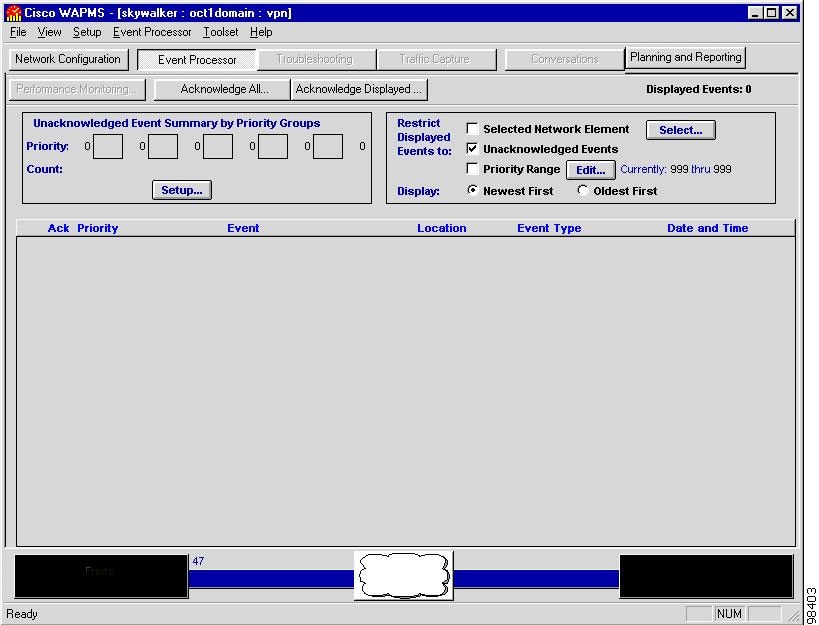Open the View menu
819x625 pixels.
tap(49, 32)
